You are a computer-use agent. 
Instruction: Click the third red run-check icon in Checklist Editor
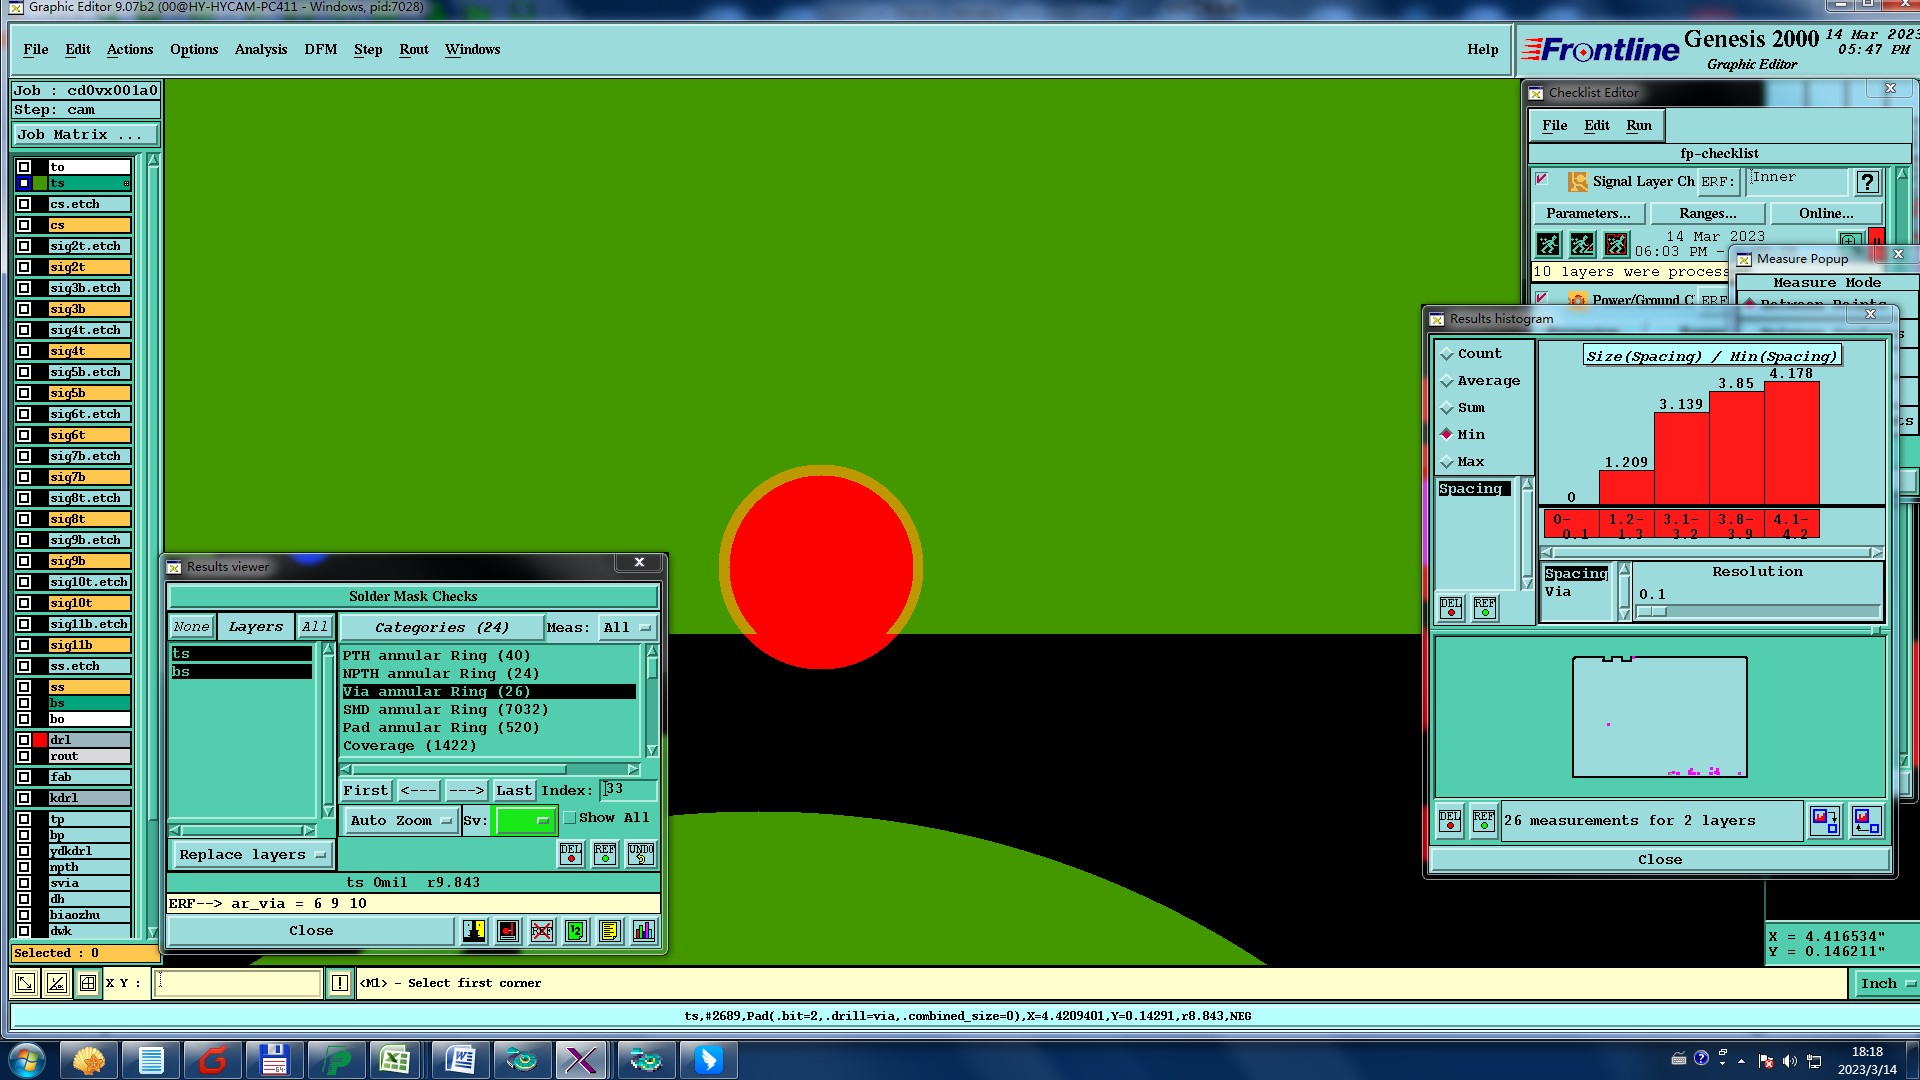point(1616,243)
